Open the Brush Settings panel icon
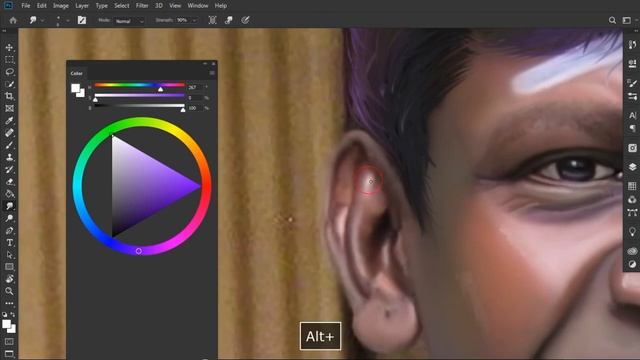The width and height of the screenshot is (640, 360). click(x=632, y=84)
